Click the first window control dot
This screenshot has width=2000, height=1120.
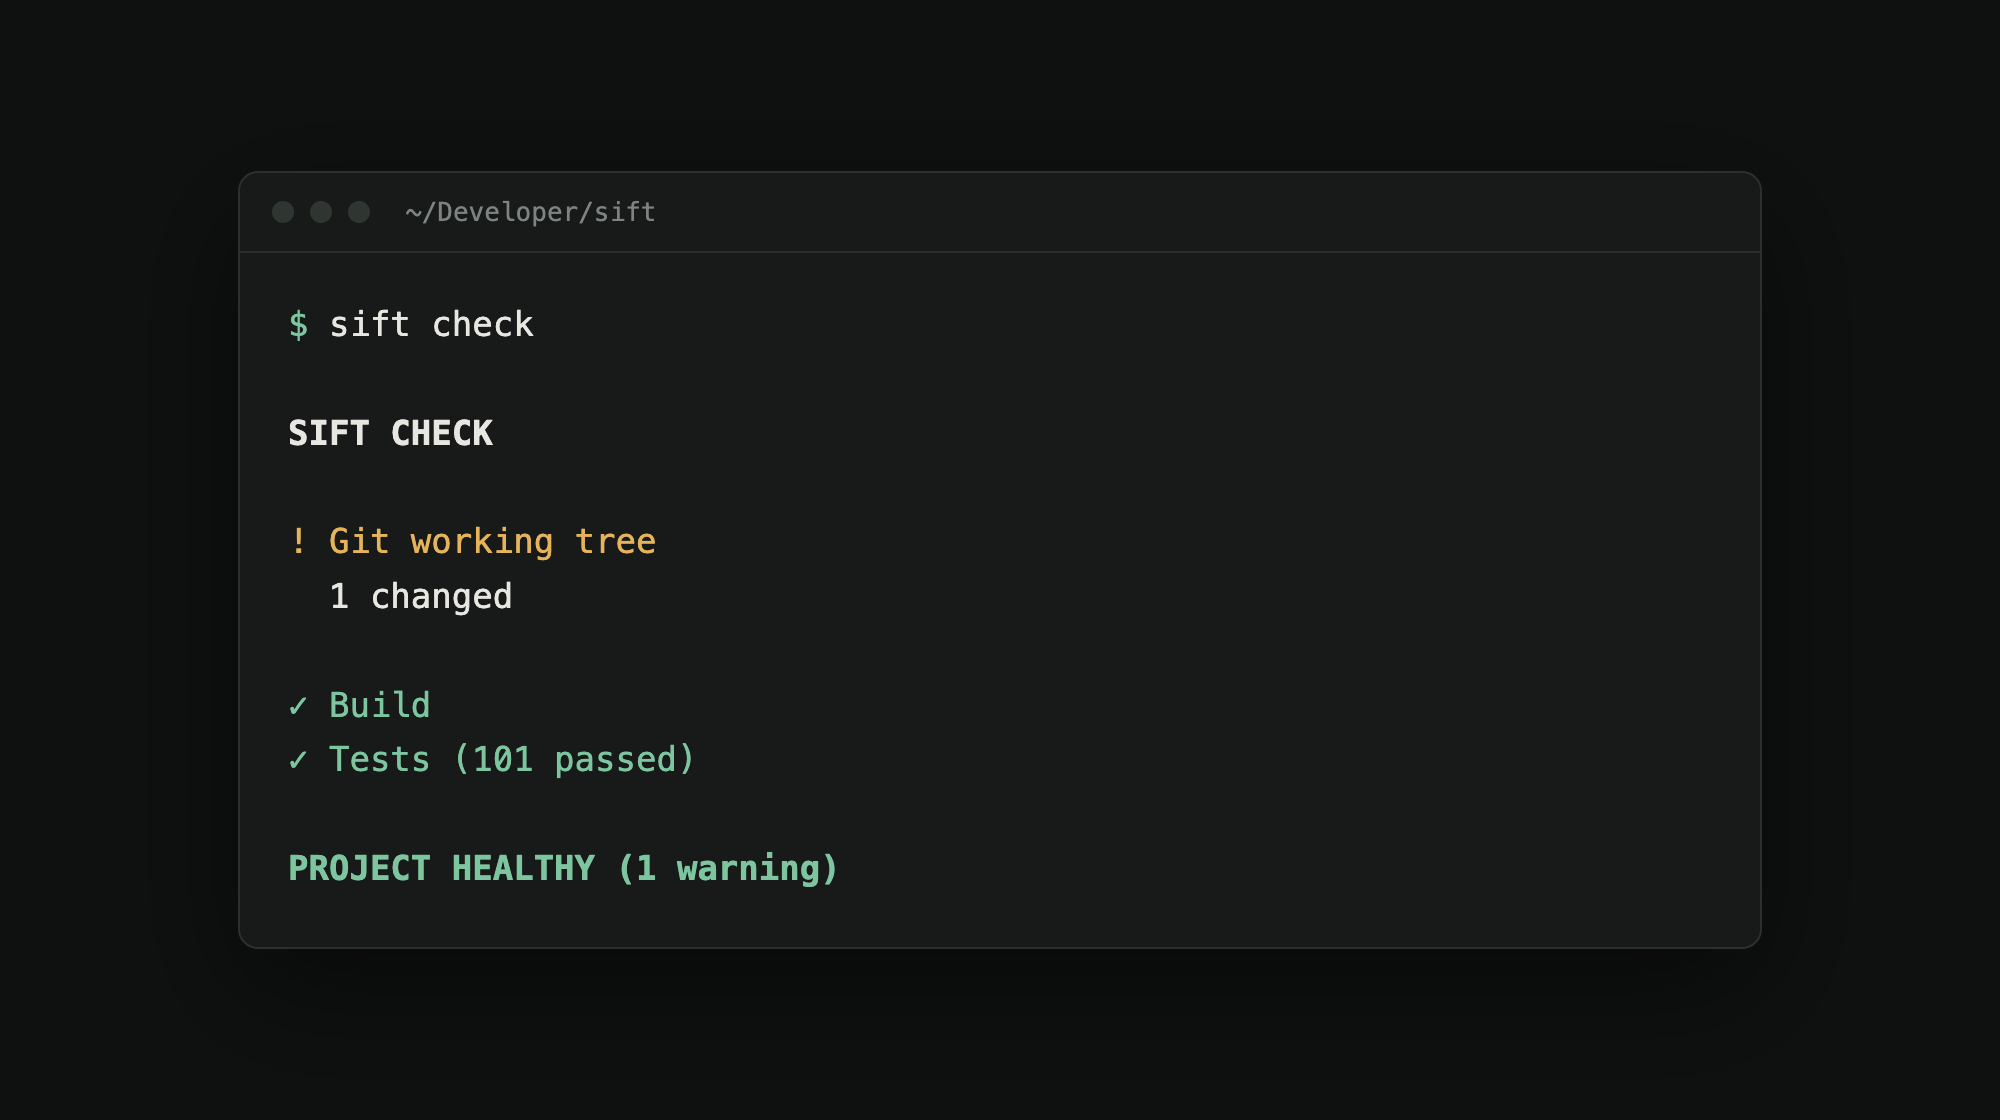pyautogui.click(x=283, y=212)
